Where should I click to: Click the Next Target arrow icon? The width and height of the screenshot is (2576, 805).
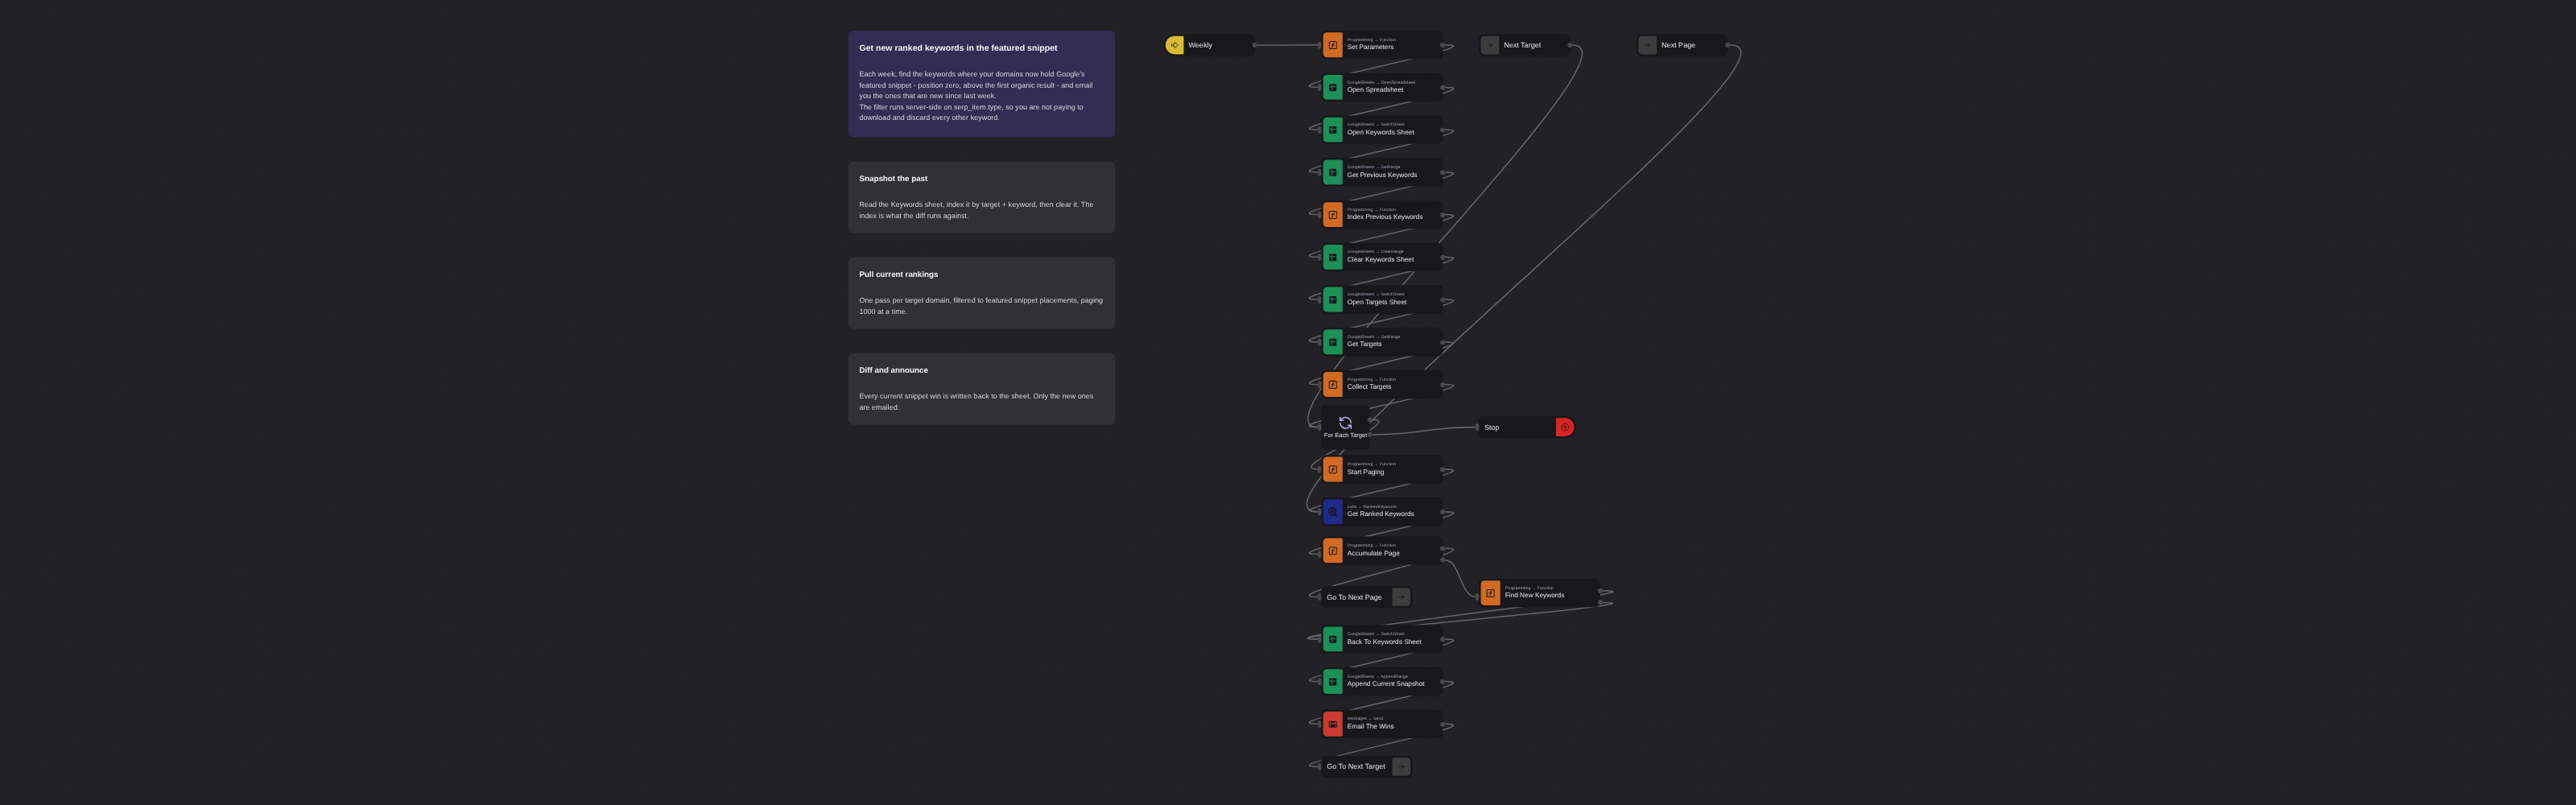pos(1490,45)
